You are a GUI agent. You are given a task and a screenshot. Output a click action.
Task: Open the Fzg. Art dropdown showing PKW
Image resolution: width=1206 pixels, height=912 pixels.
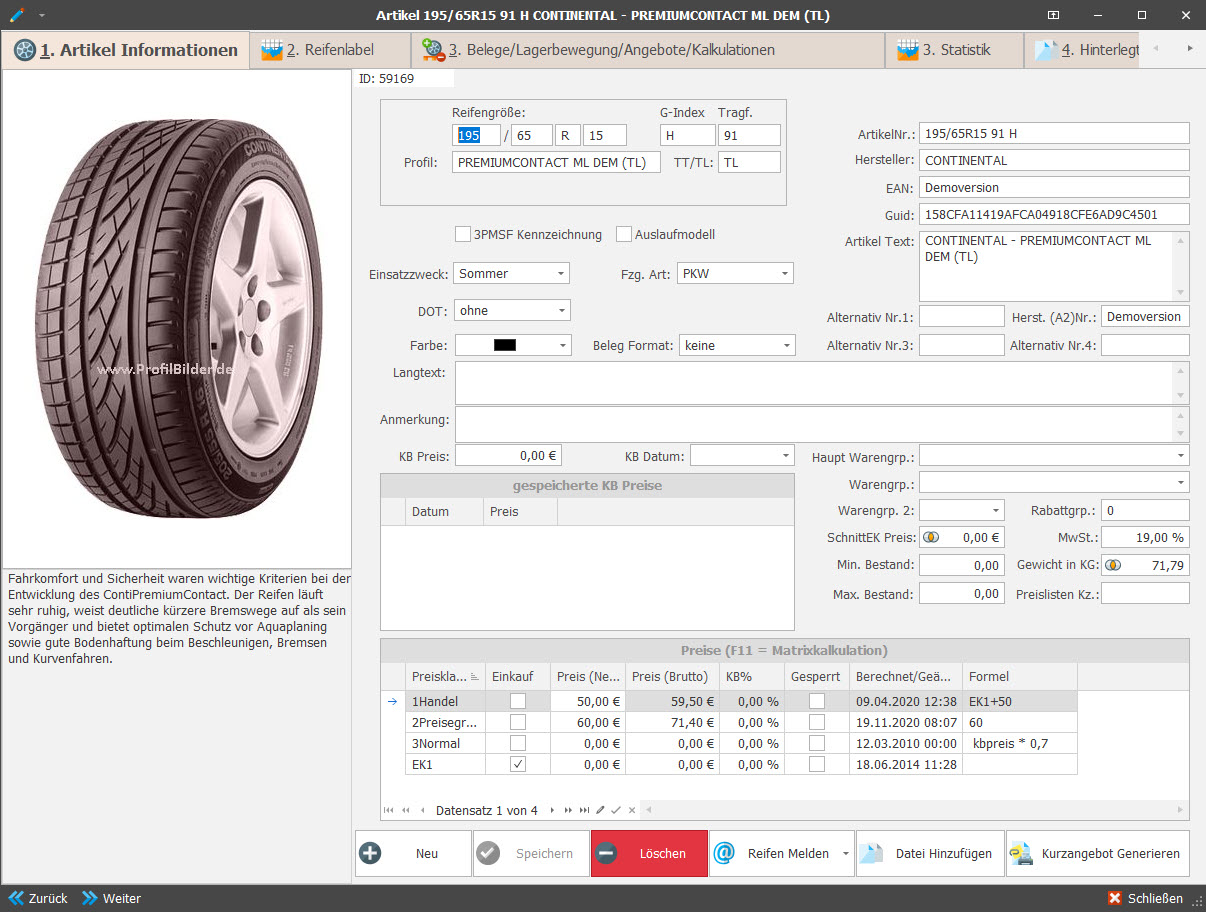(785, 273)
